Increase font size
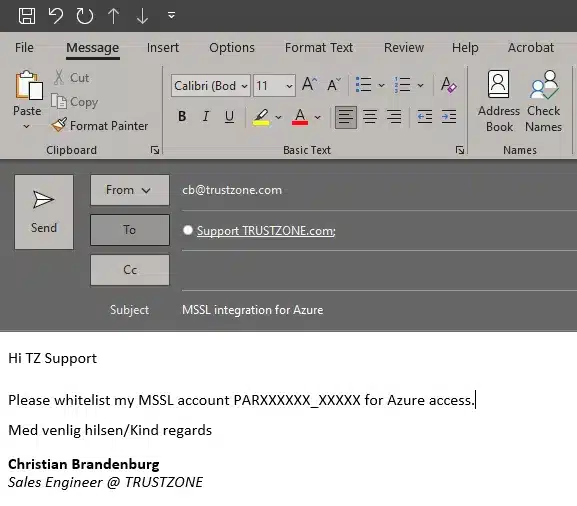This screenshot has width=577, height=506. pyautogui.click(x=309, y=84)
